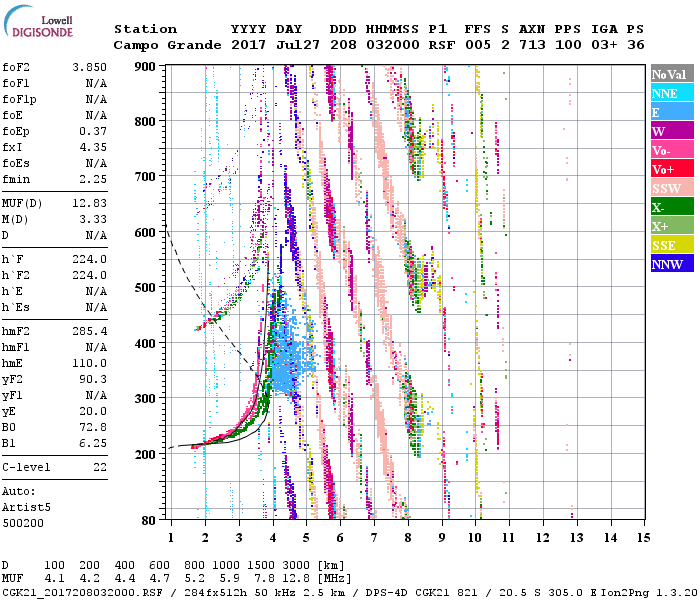This screenshot has width=700, height=600.
Task: Select the SSW legend swatch
Action: pos(672,188)
